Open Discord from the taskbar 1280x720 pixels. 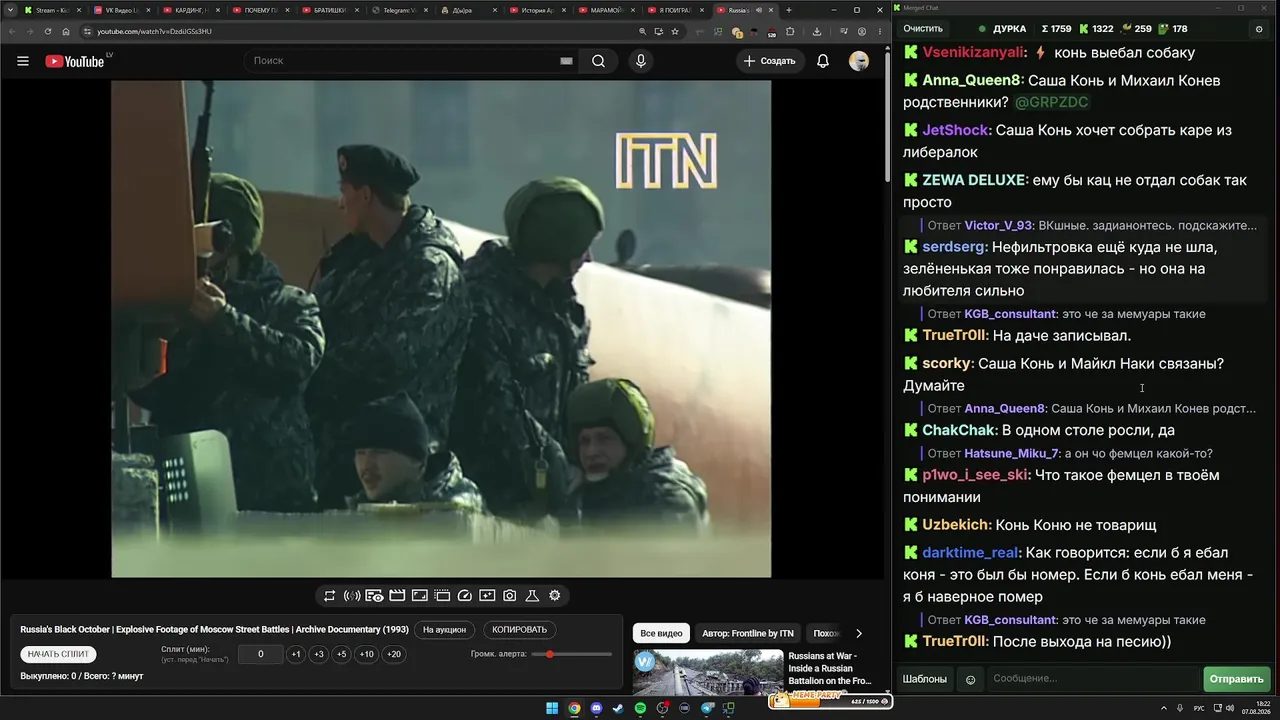pyautogui.click(x=597, y=708)
